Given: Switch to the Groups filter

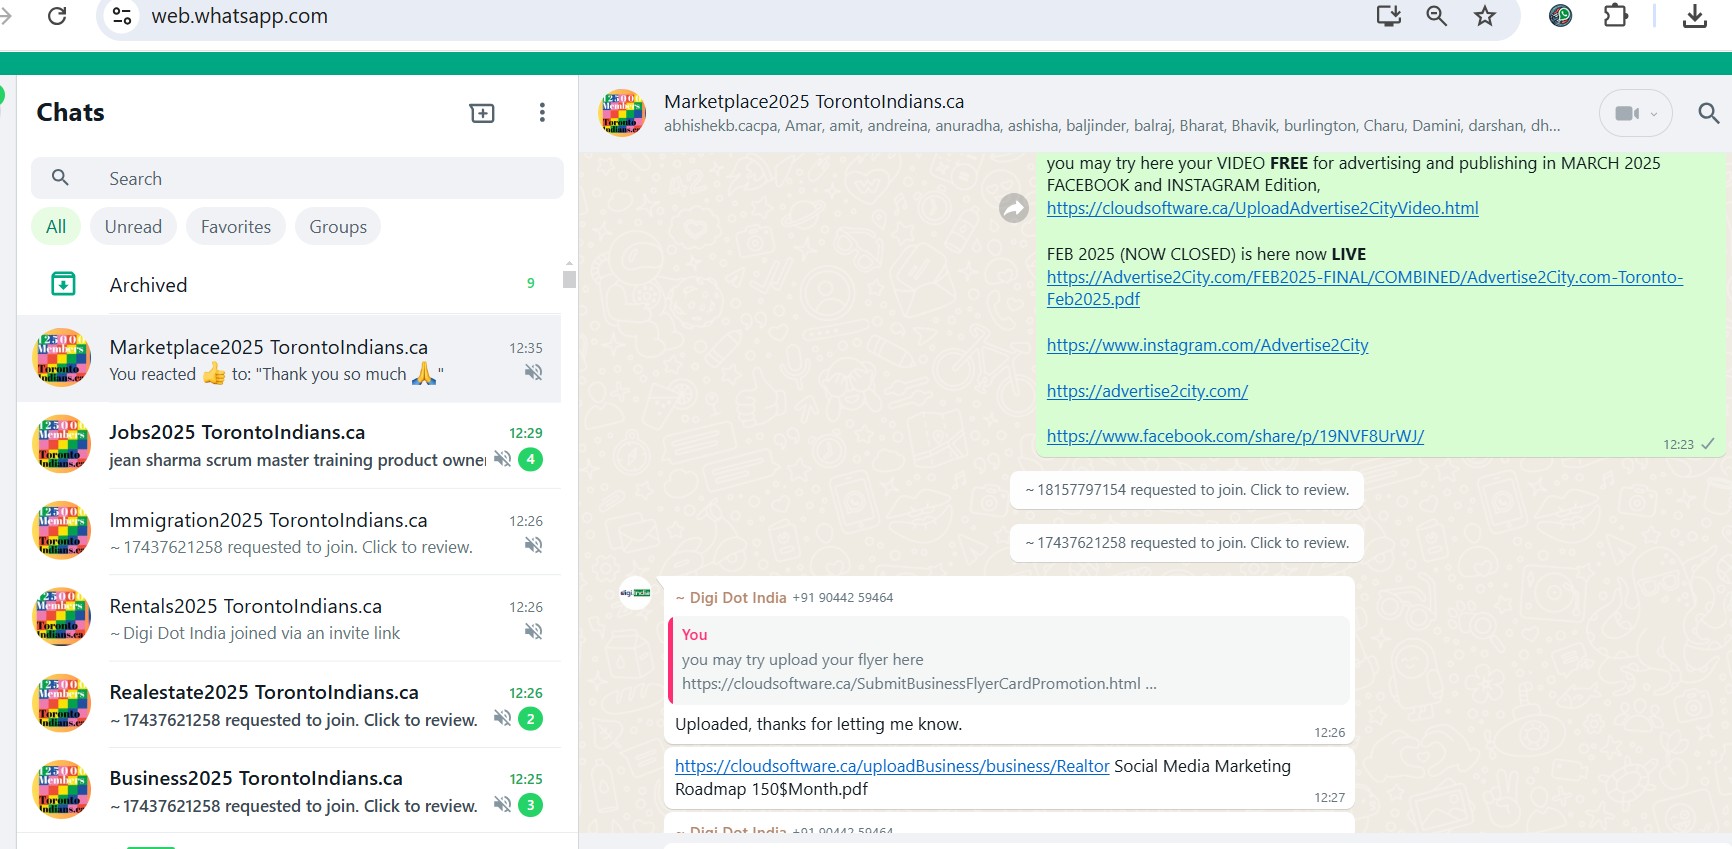Looking at the screenshot, I should tap(337, 227).
